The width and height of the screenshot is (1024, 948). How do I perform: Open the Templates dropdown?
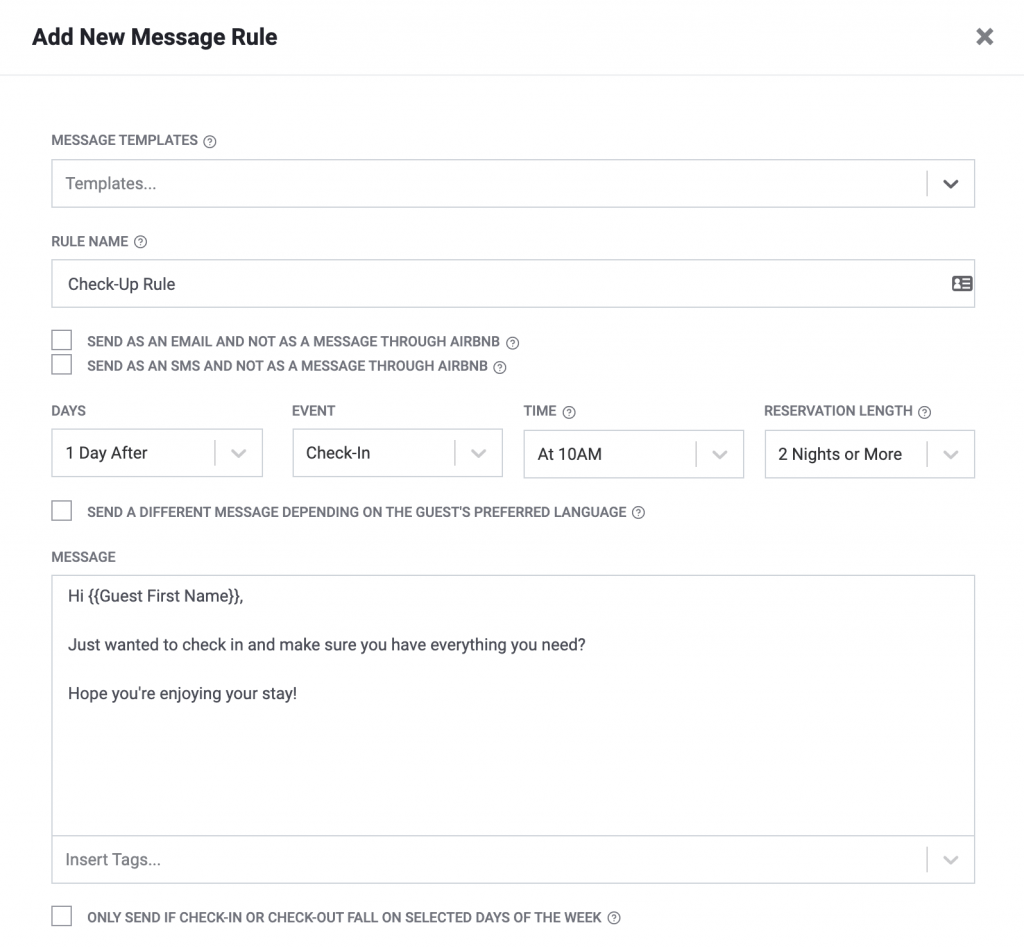pos(948,183)
